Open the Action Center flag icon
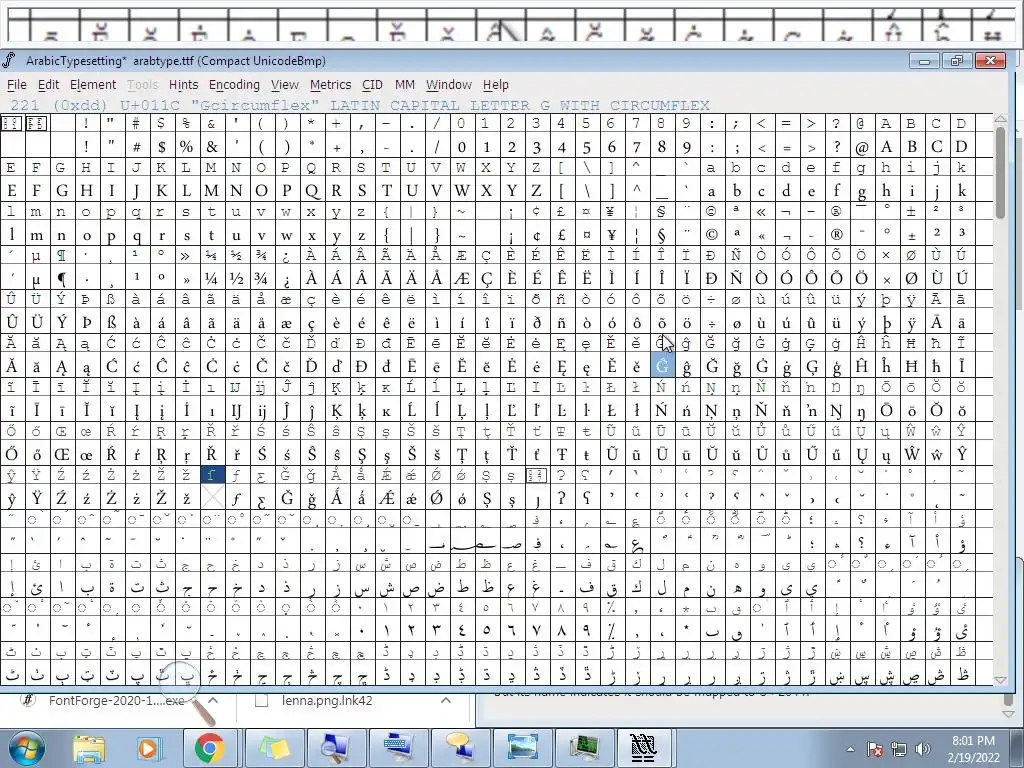The width and height of the screenshot is (1024, 768). [874, 749]
